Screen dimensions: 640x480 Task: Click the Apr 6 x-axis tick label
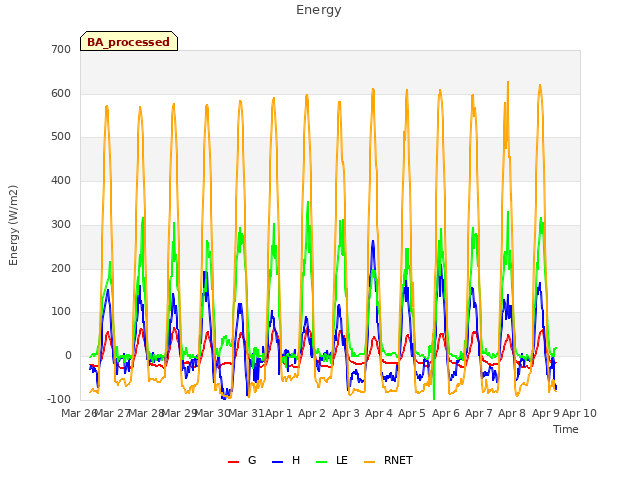(x=446, y=413)
